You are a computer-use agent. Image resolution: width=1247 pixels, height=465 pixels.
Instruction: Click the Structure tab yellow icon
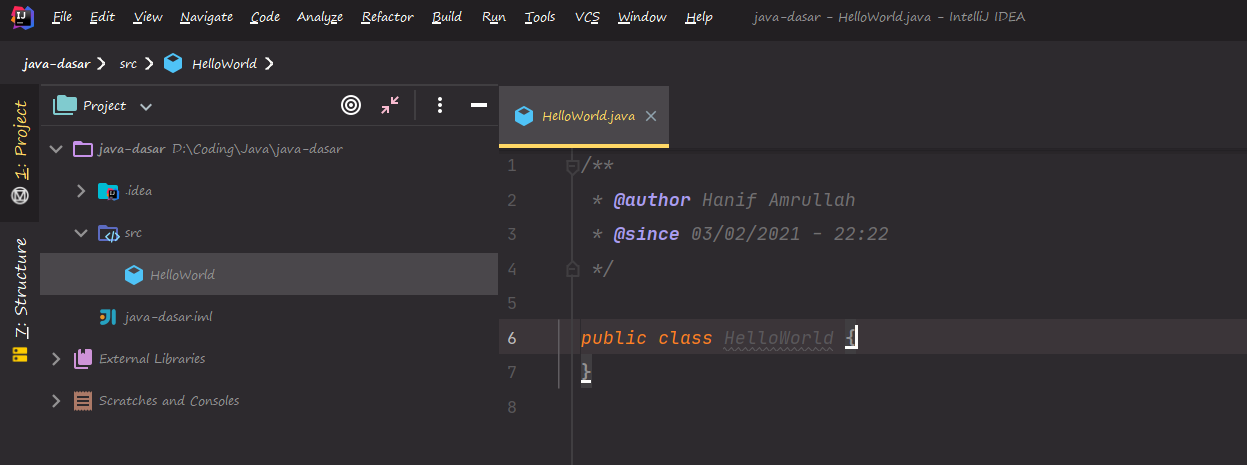pos(20,355)
